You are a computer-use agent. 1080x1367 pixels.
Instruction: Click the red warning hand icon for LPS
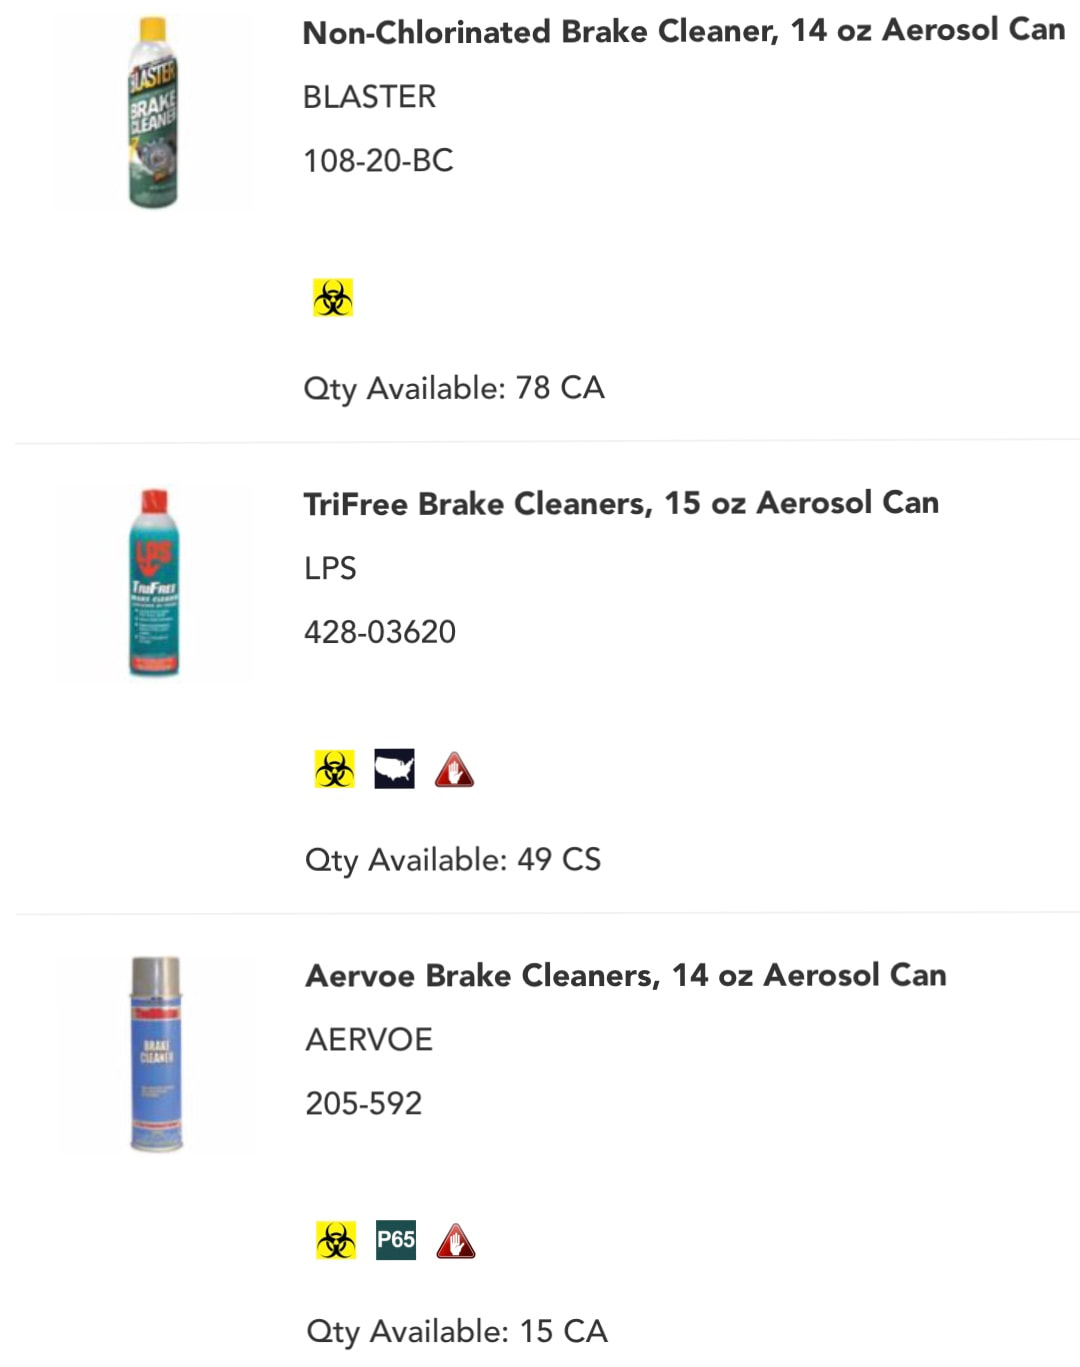click(454, 769)
